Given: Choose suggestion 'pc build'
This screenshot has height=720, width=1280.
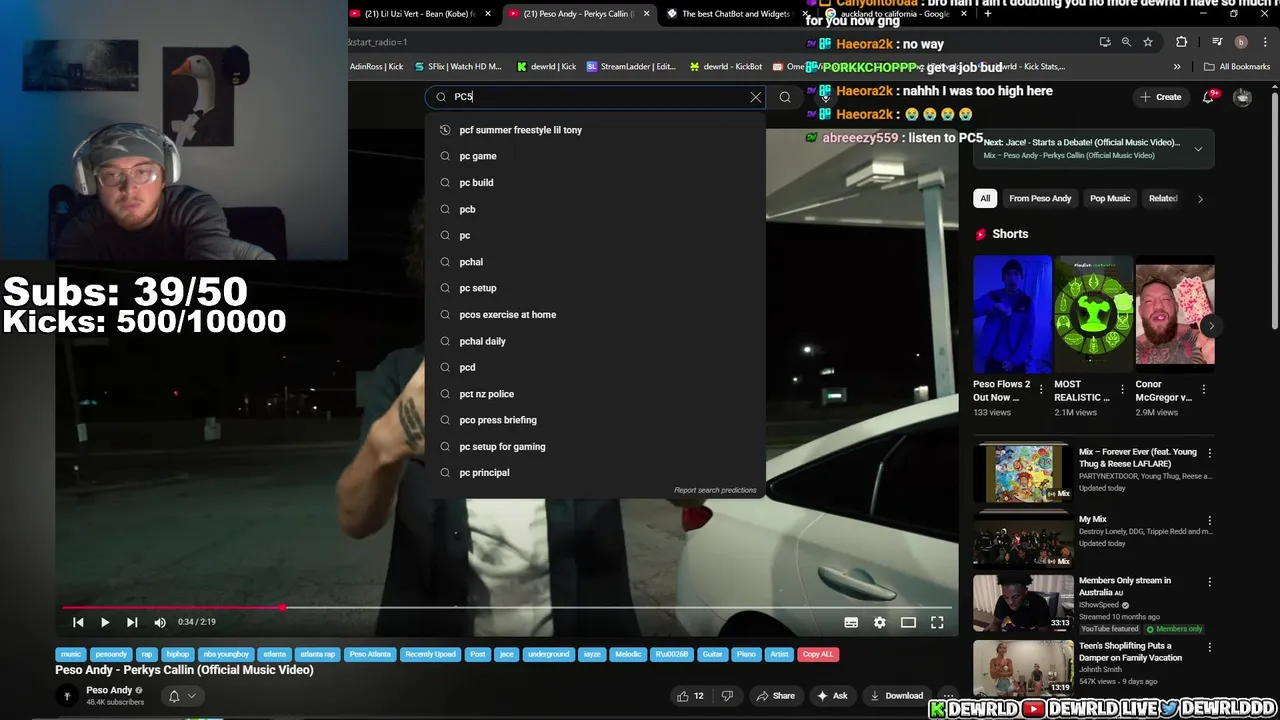Looking at the screenshot, I should [595, 183].
